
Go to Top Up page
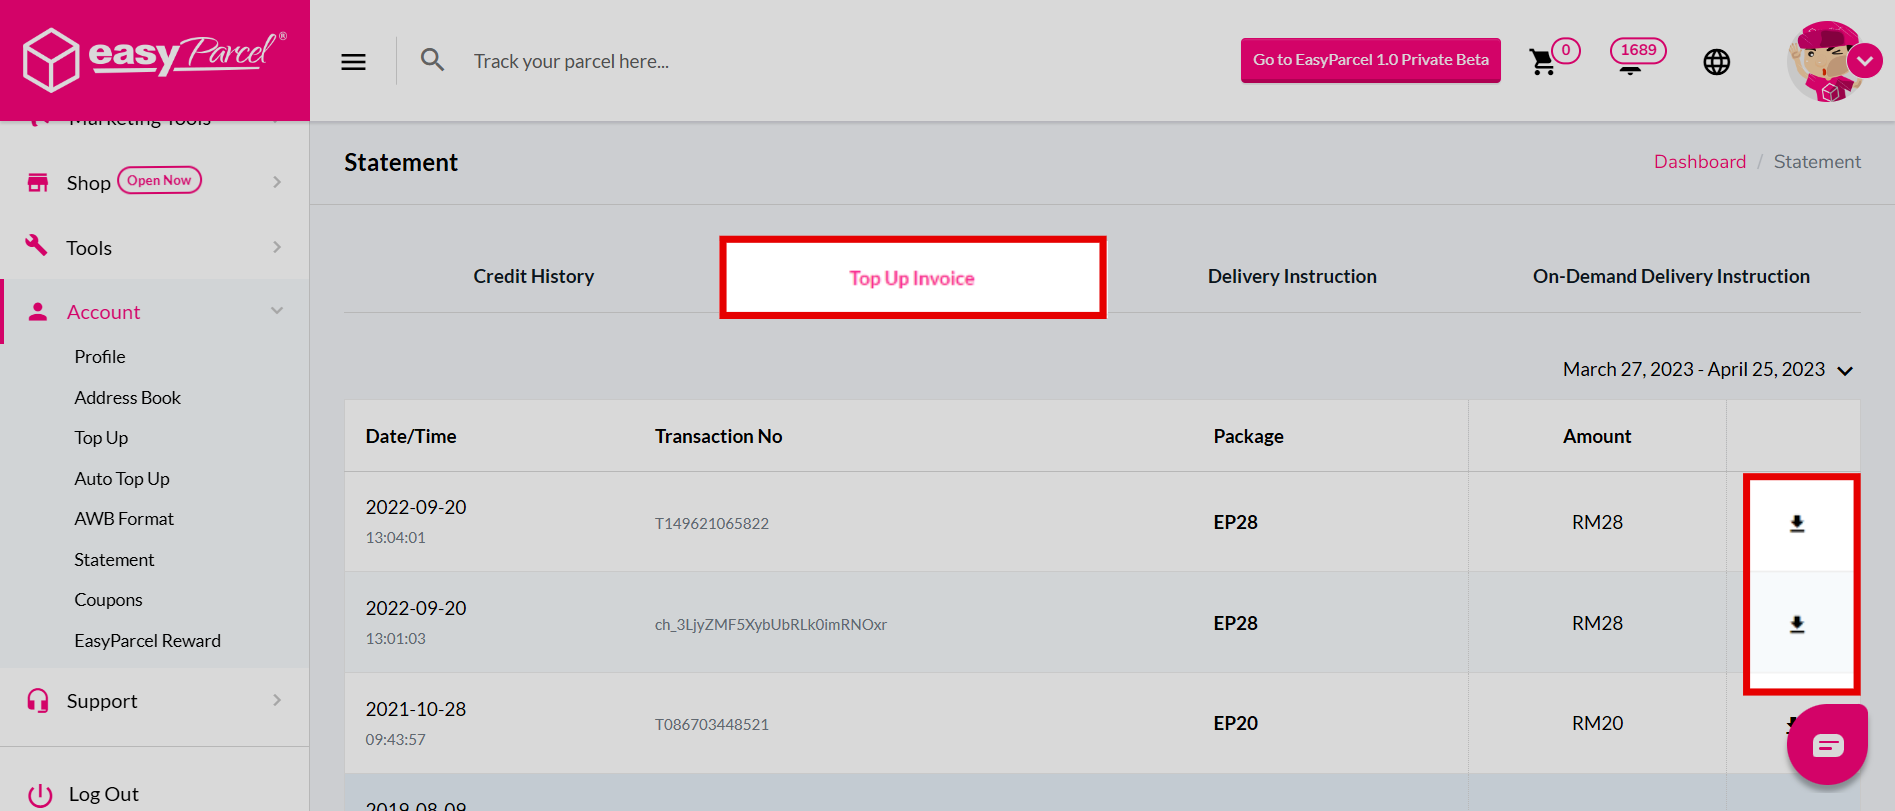(101, 438)
